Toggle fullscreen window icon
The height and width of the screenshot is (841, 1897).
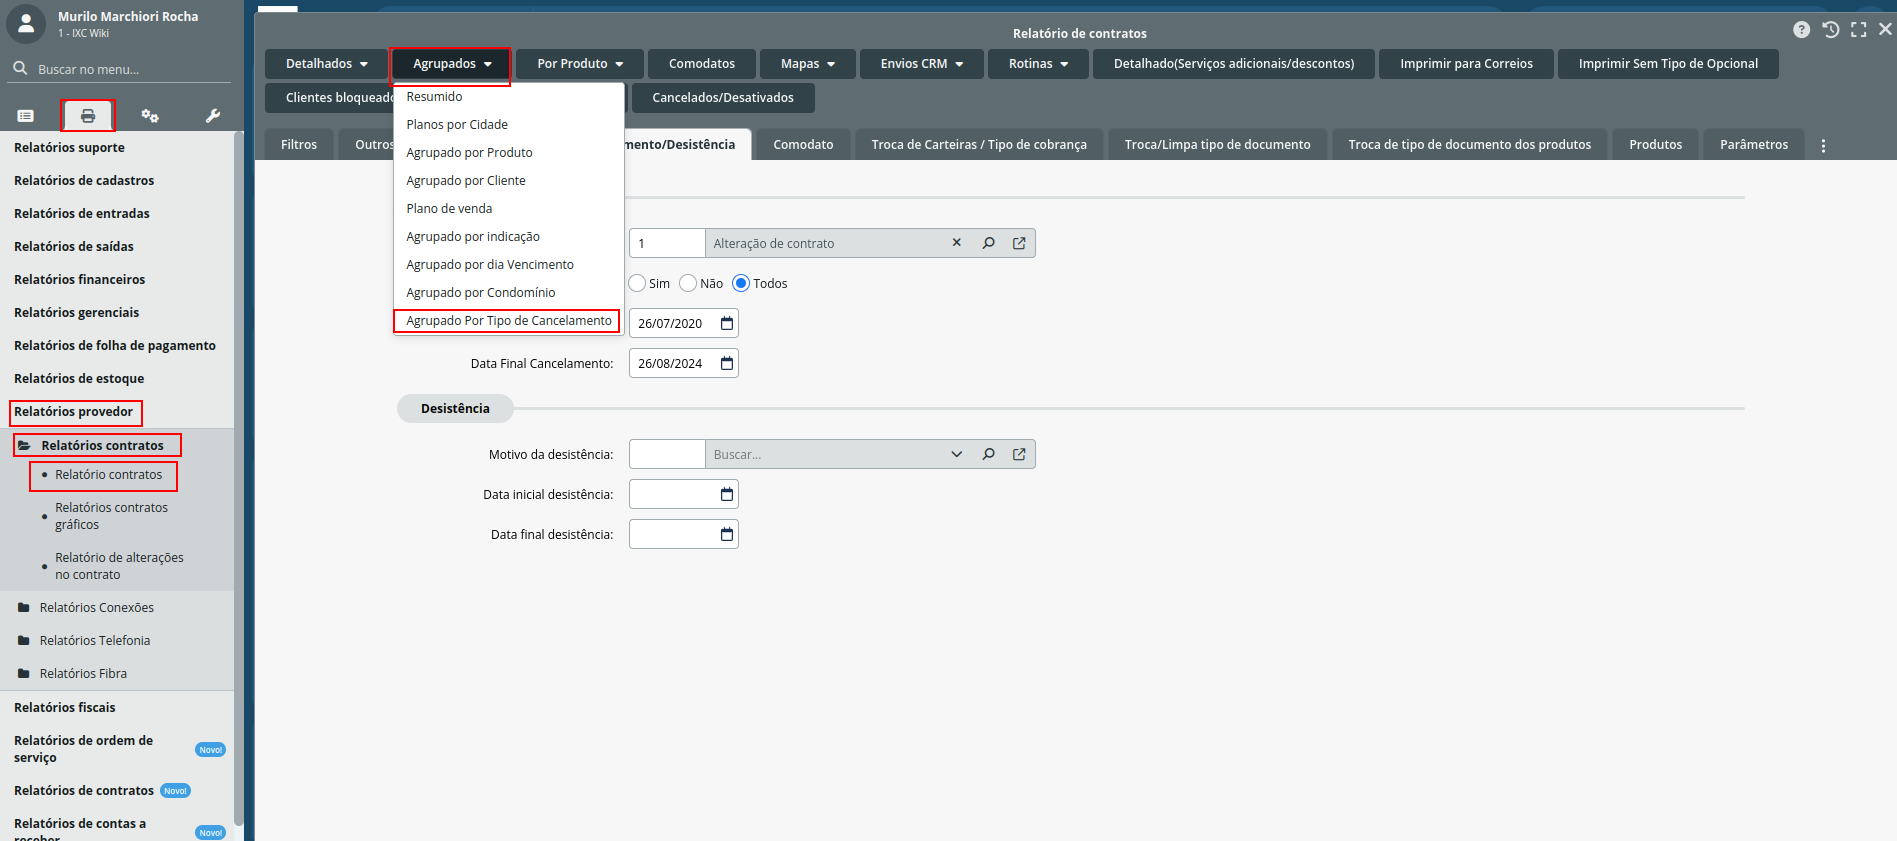click(x=1858, y=30)
